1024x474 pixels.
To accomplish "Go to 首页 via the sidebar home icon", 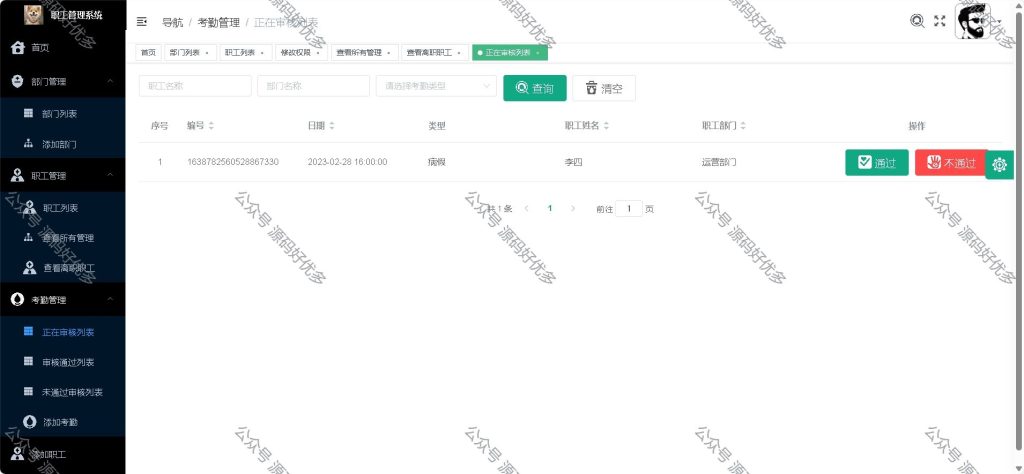I will [18, 48].
